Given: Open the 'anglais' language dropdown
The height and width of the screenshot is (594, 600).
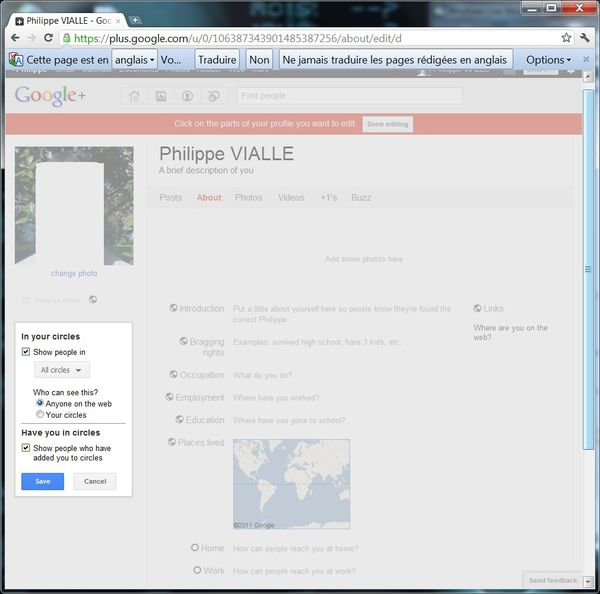Looking at the screenshot, I should pyautogui.click(x=135, y=60).
